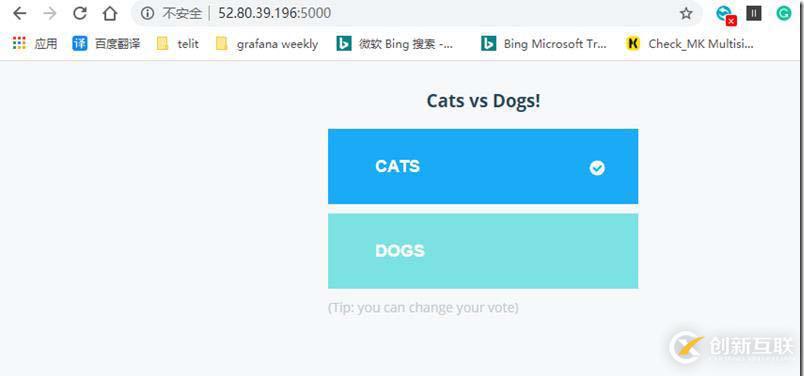
Task: Open the Check_MK Multisite bookmark
Action: pos(690,44)
